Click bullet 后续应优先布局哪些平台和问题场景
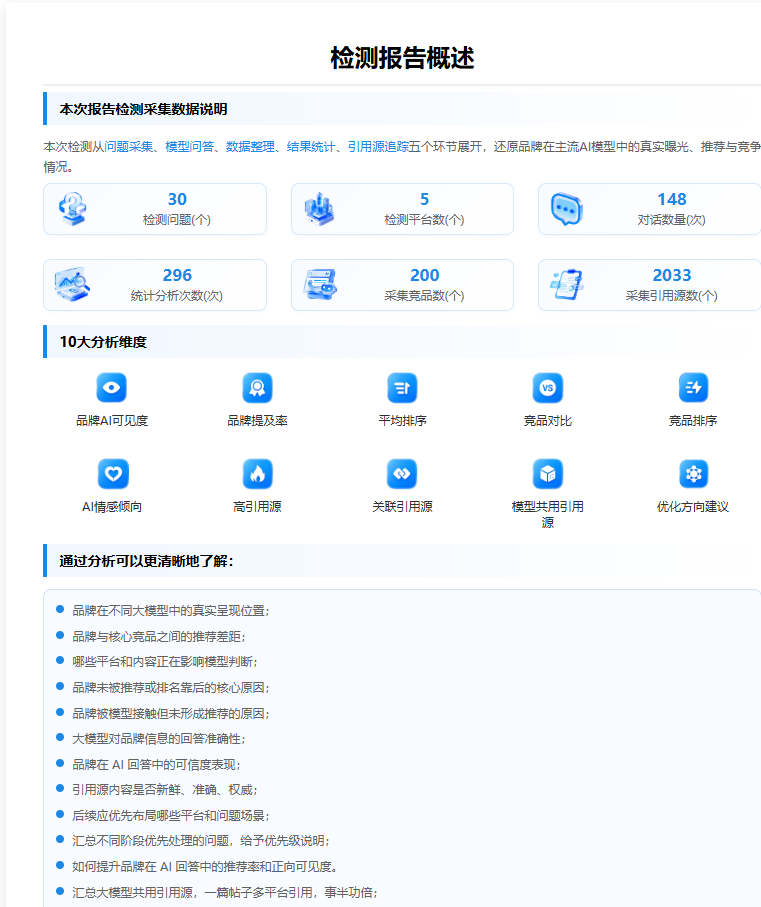The image size is (761, 907). point(171,815)
